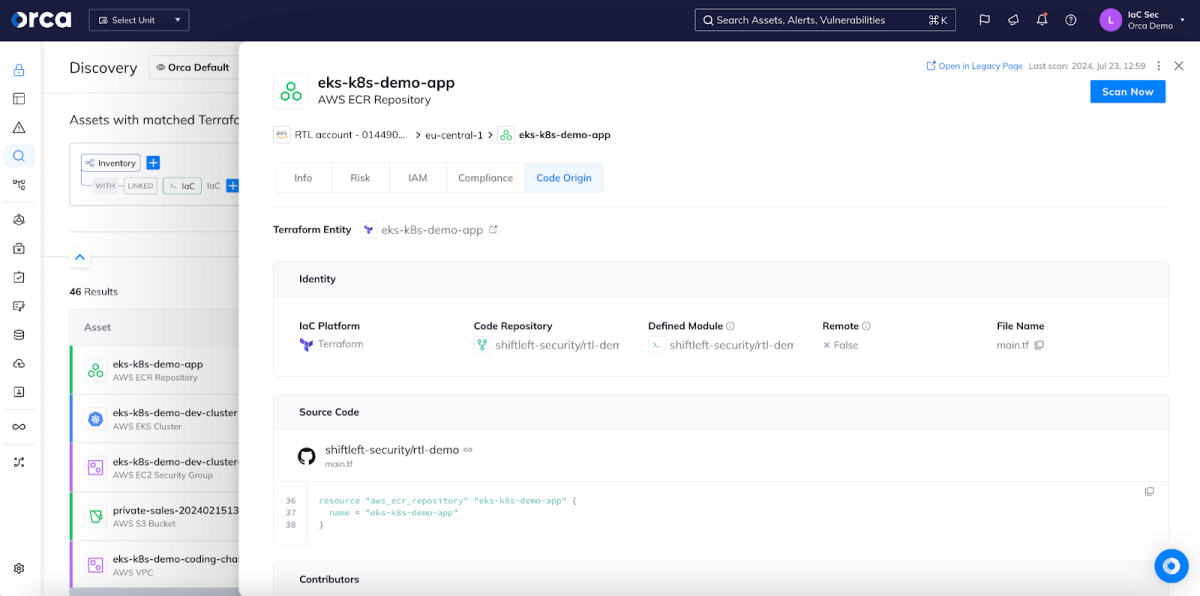Switch to the Risk tab

click(360, 178)
